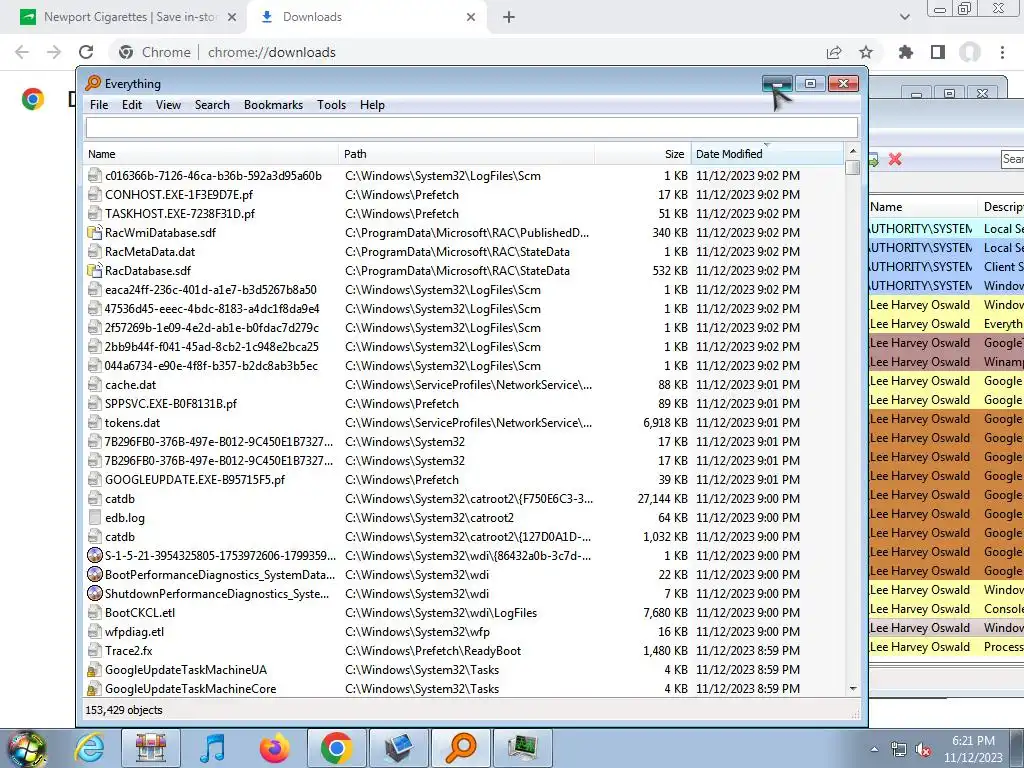Click the RacMetaData.dat file icon
This screenshot has width=1024, height=768.
95,251
